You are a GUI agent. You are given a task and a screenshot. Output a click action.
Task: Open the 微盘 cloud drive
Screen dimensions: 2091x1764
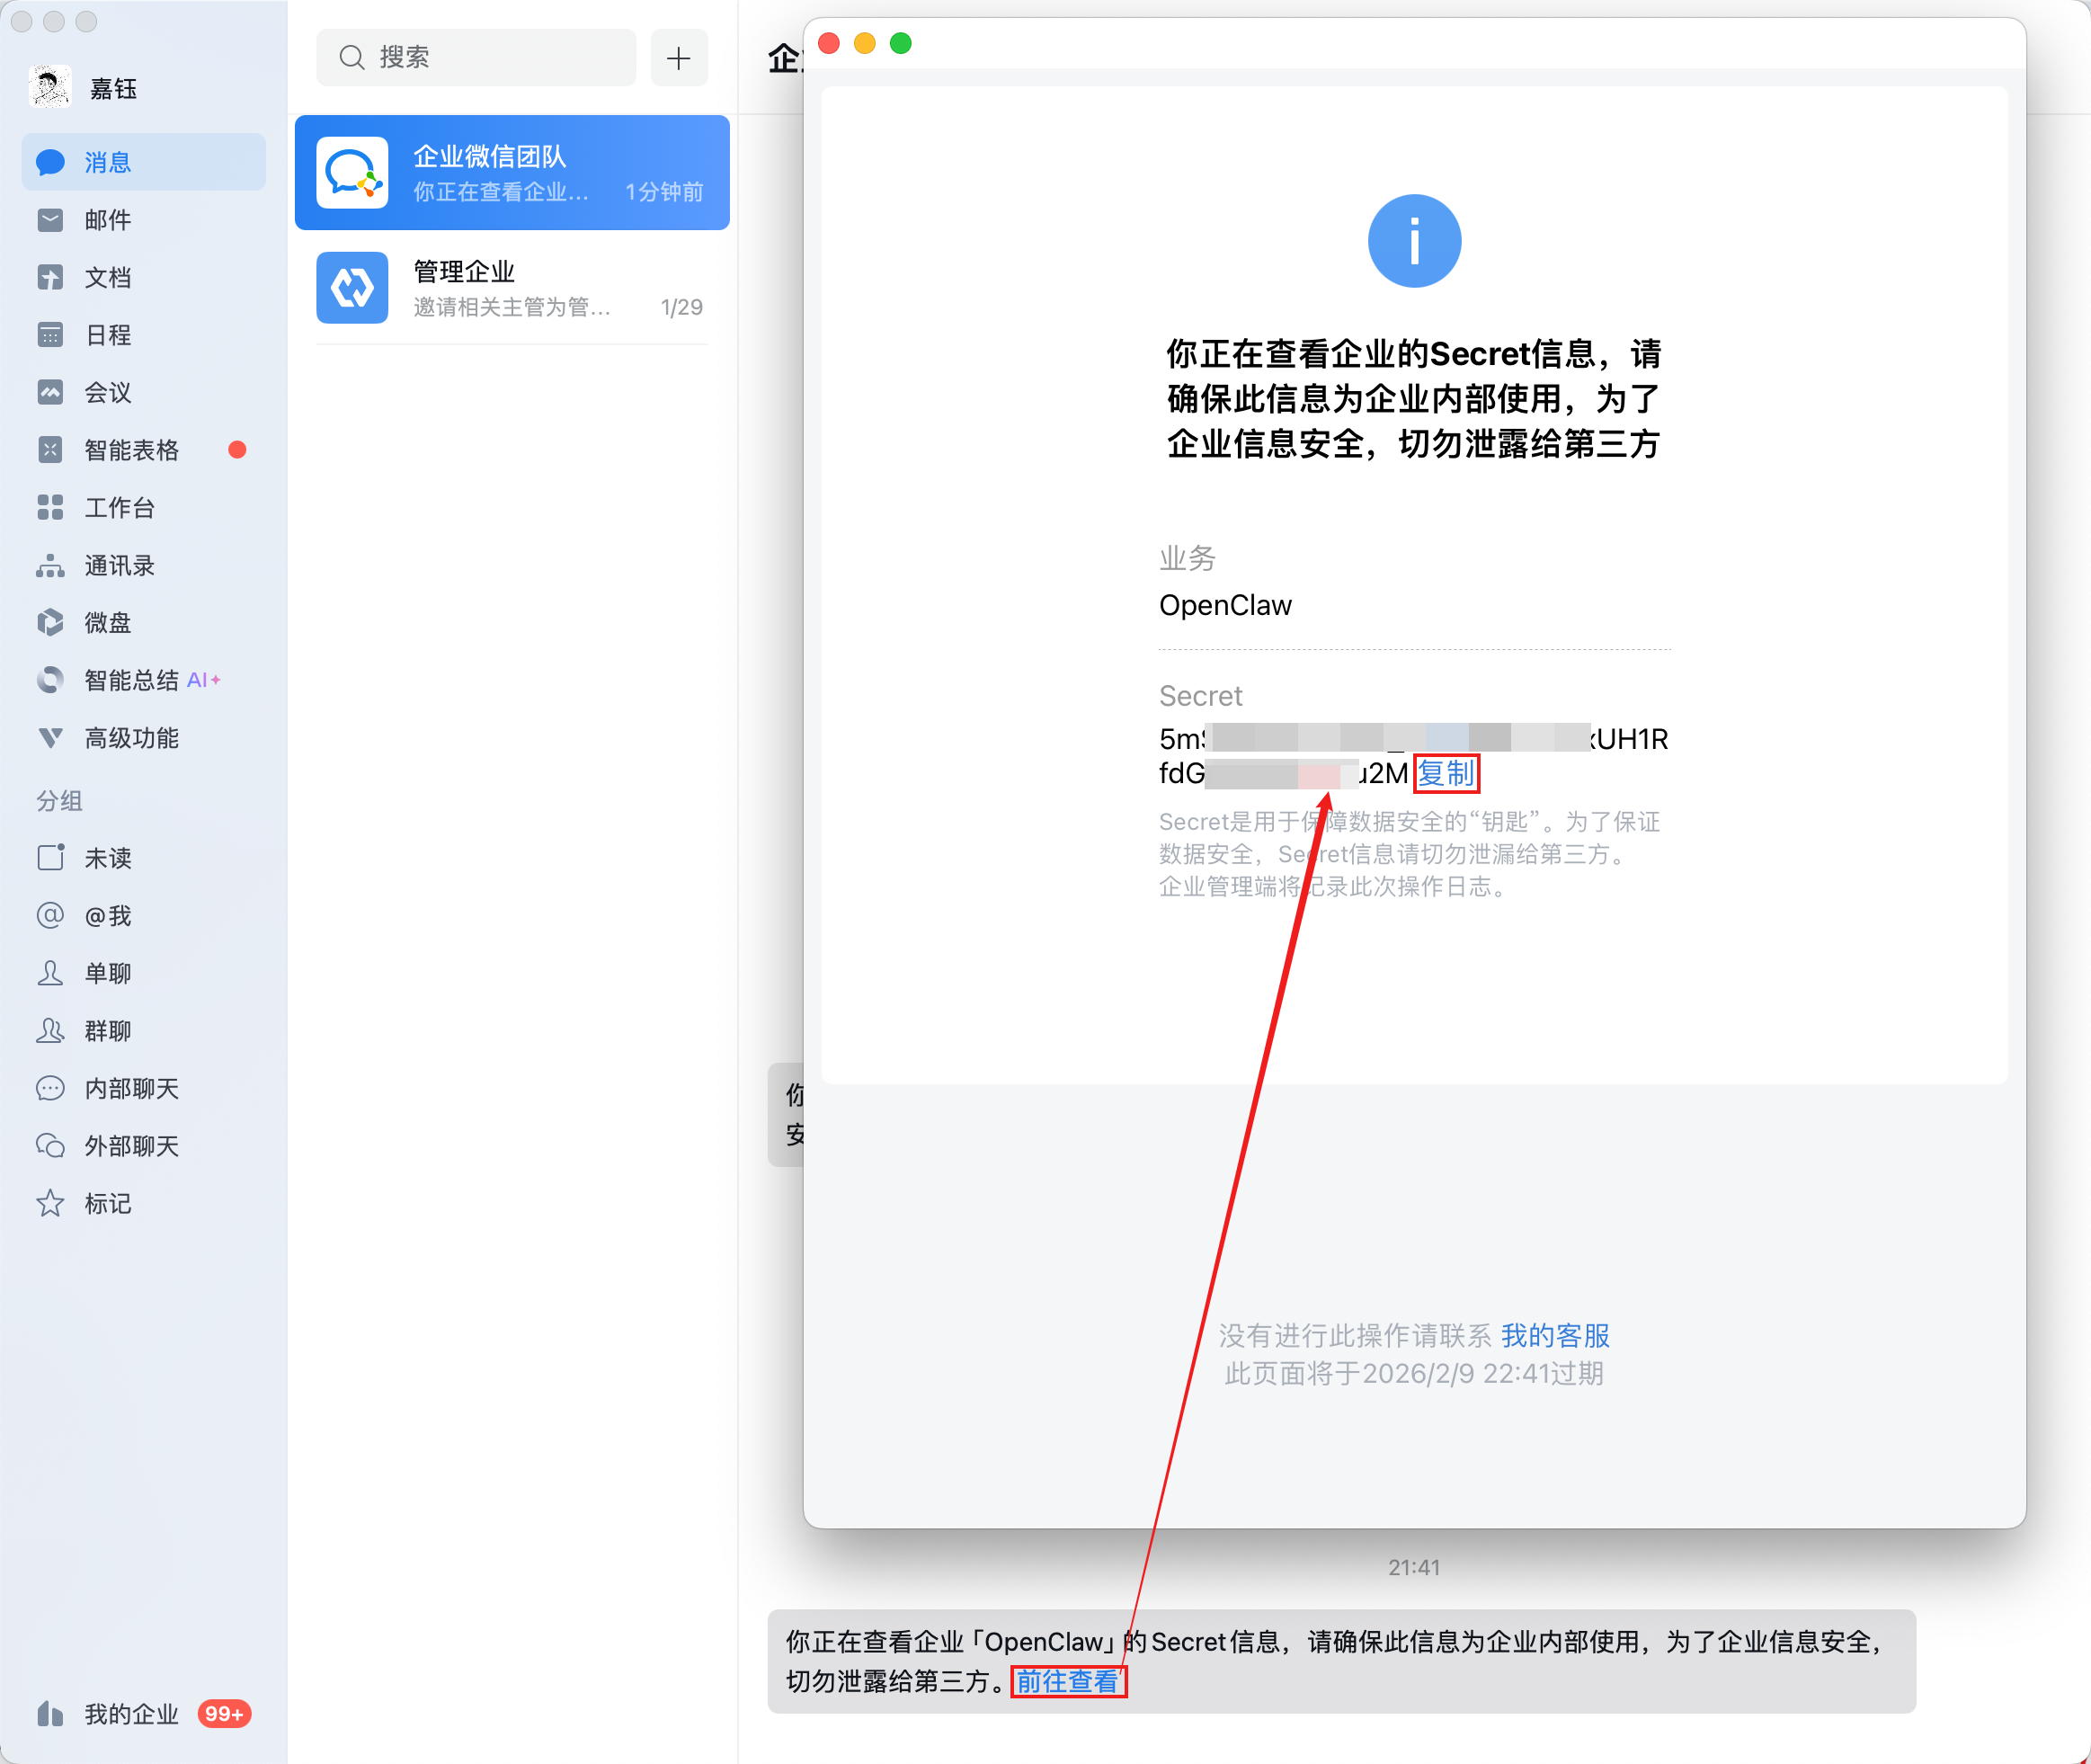(107, 623)
